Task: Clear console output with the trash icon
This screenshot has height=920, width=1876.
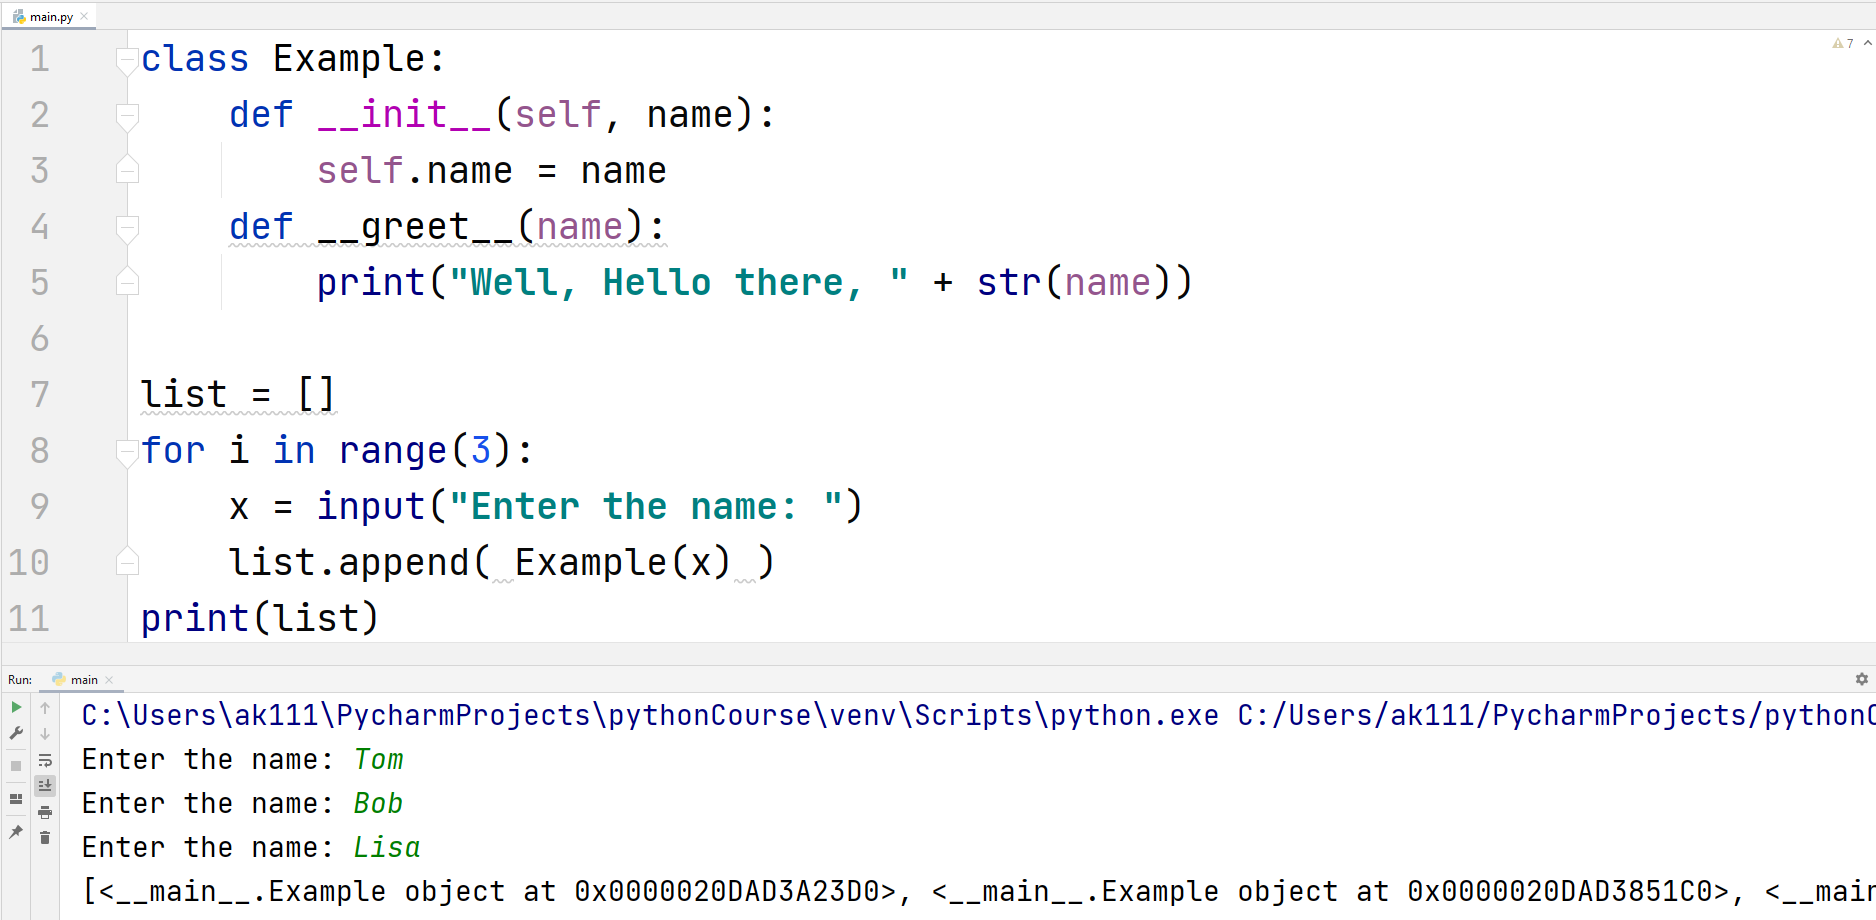Action: click(45, 838)
